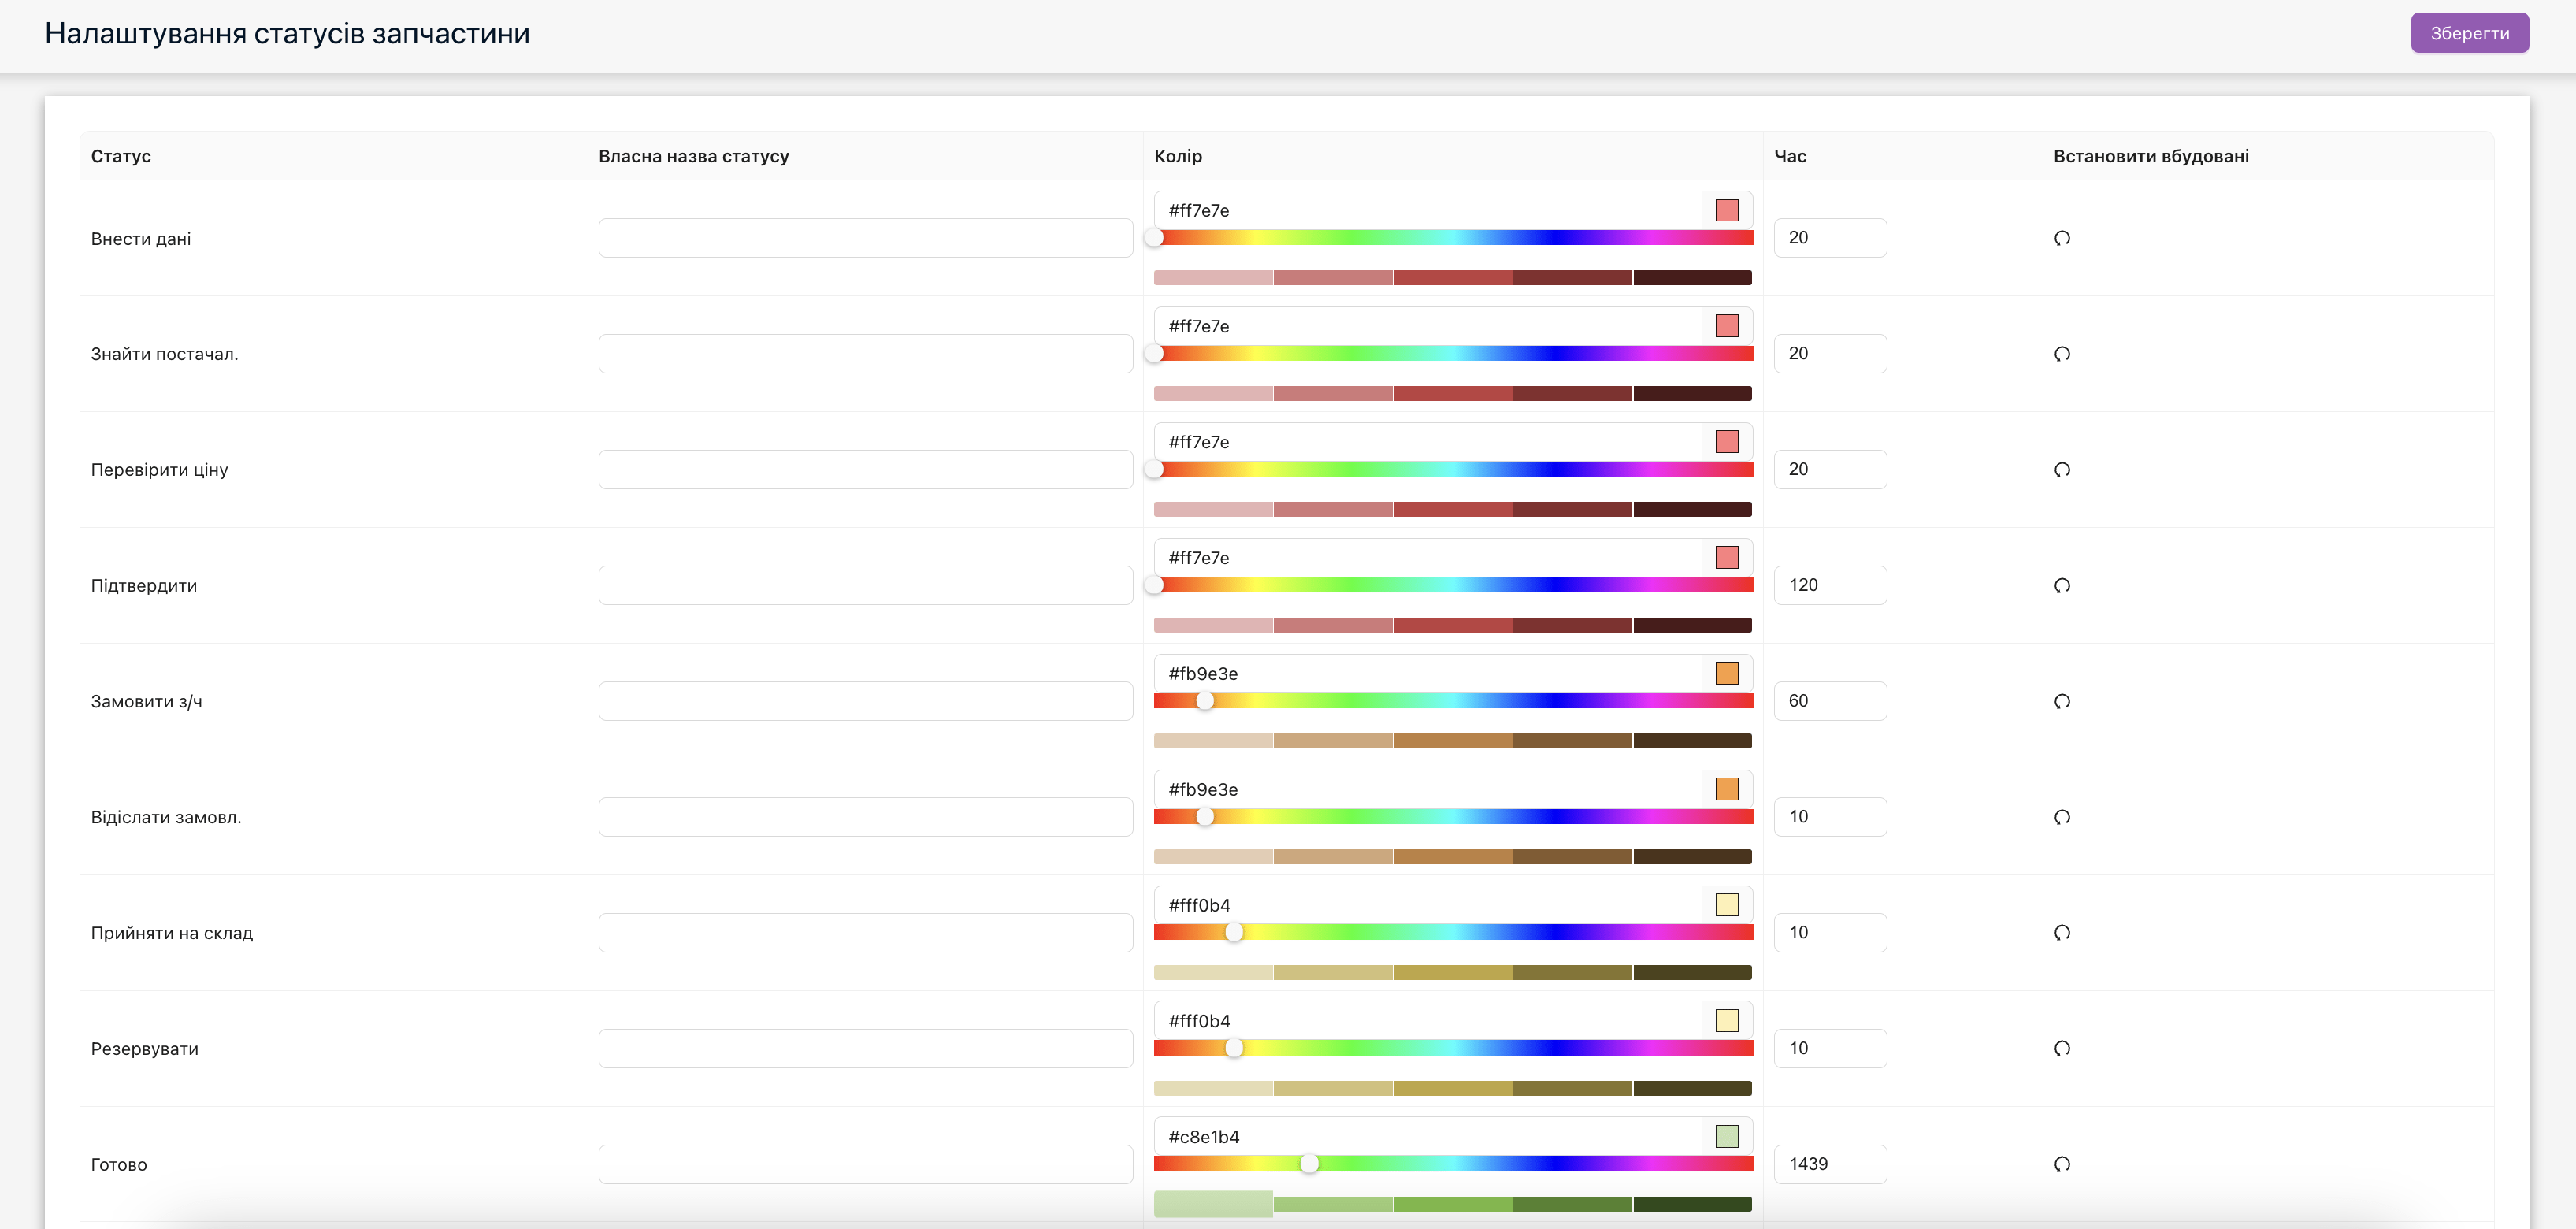Screen dimensions: 2576x1229
Task: Open color swatch for 'Внести дані'
Action: pyautogui.click(x=1726, y=210)
